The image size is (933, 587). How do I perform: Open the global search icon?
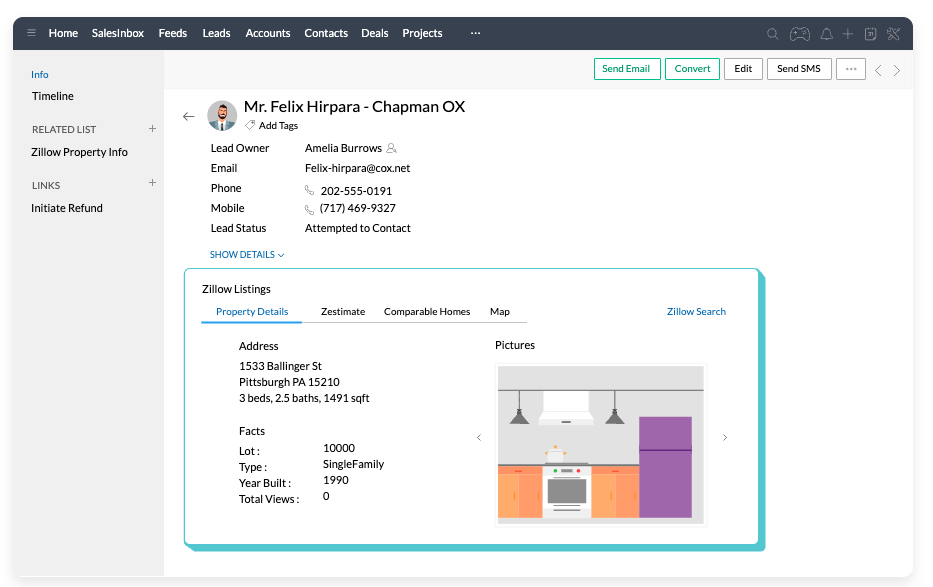(772, 33)
